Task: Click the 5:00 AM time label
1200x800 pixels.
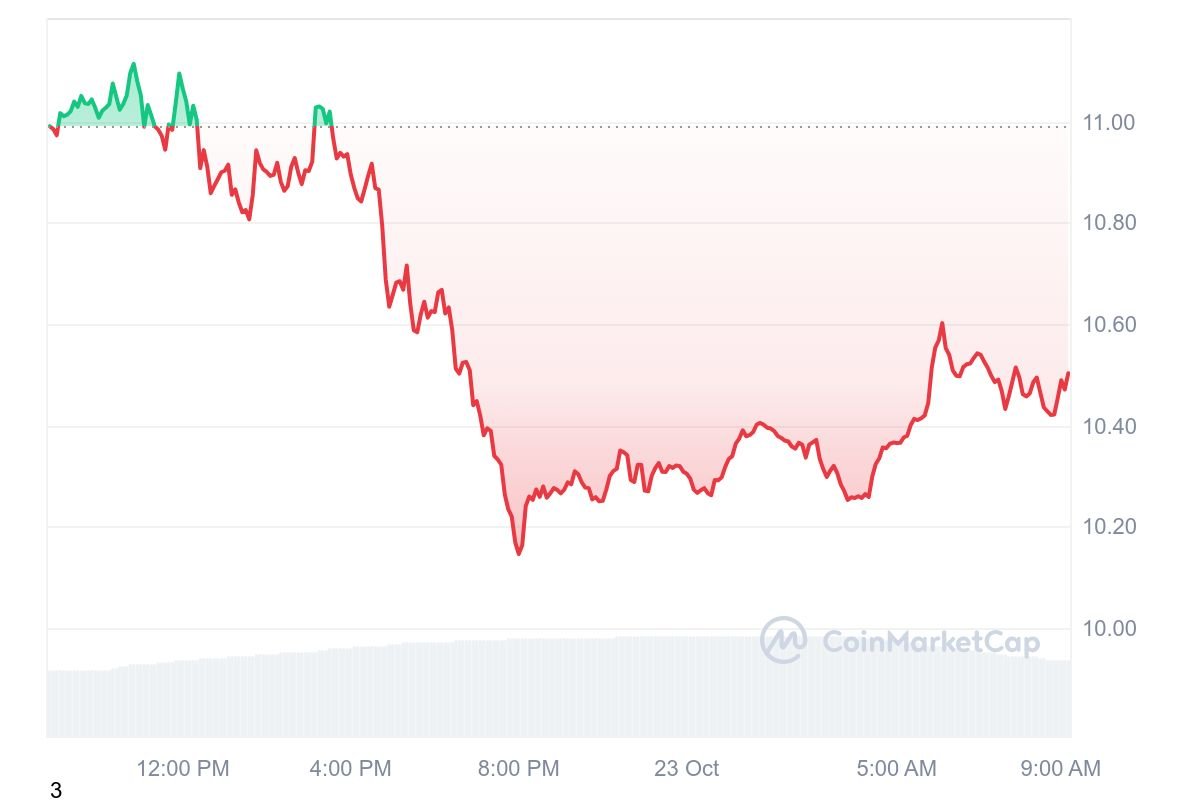Action: pos(896,769)
